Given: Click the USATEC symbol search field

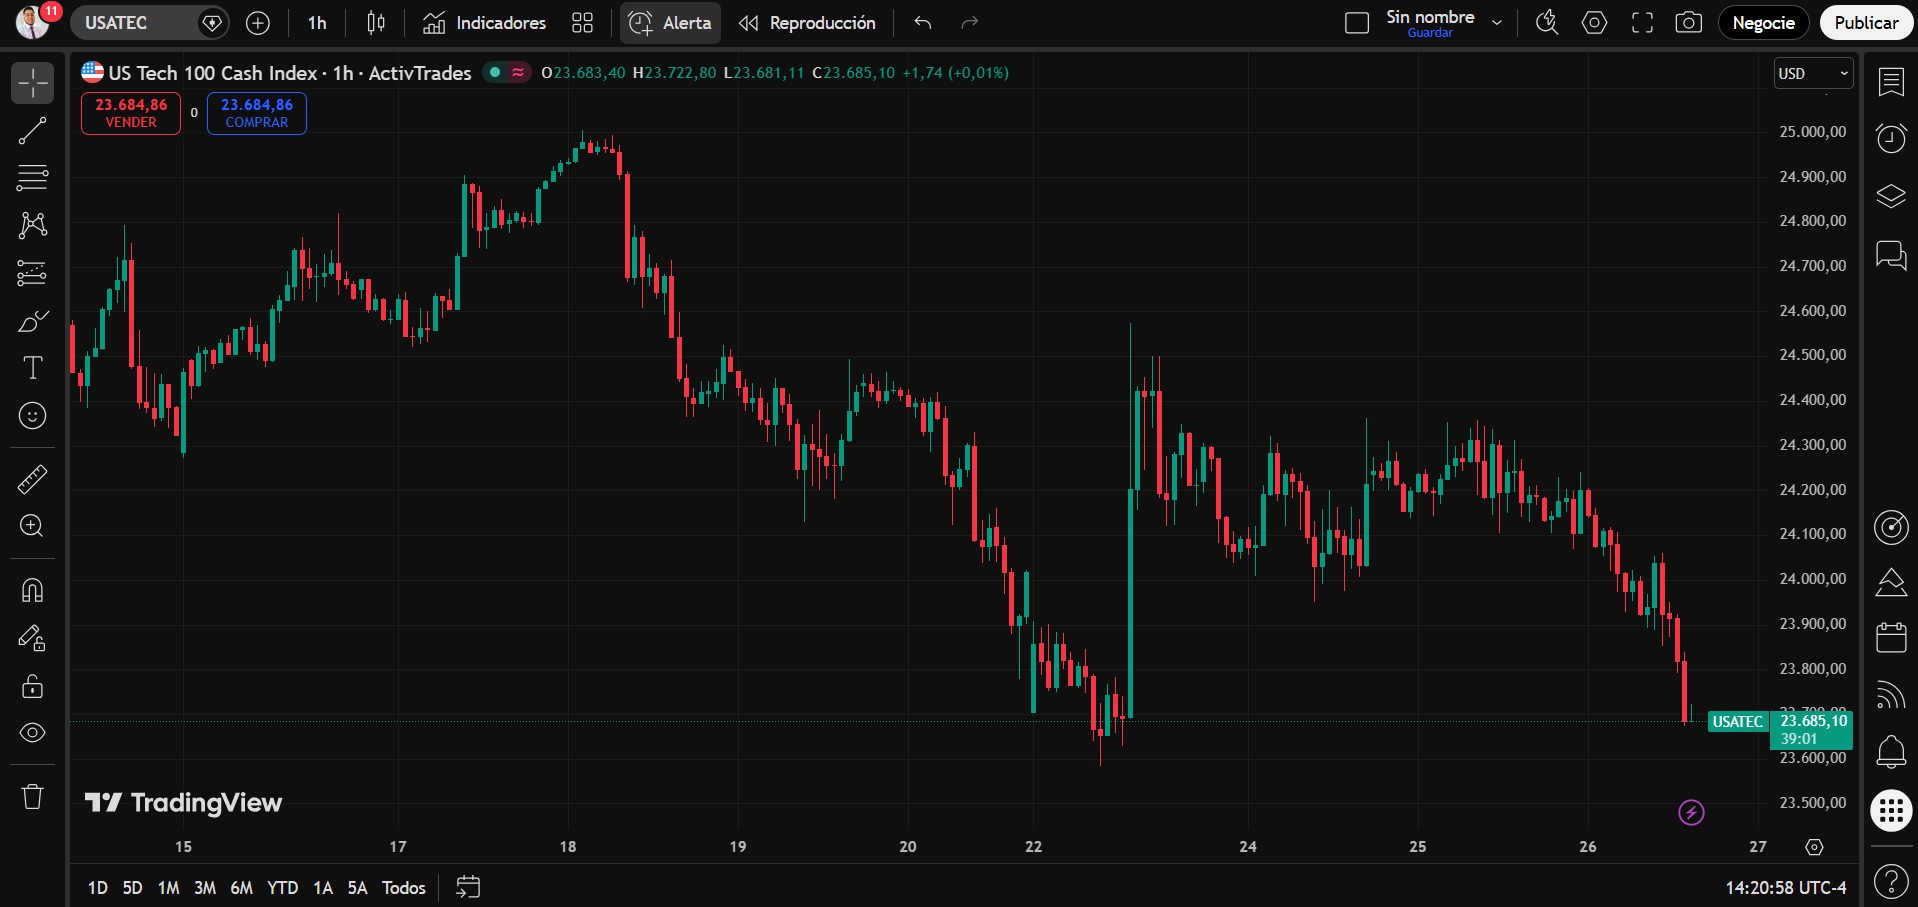Looking at the screenshot, I should pyautogui.click(x=150, y=23).
